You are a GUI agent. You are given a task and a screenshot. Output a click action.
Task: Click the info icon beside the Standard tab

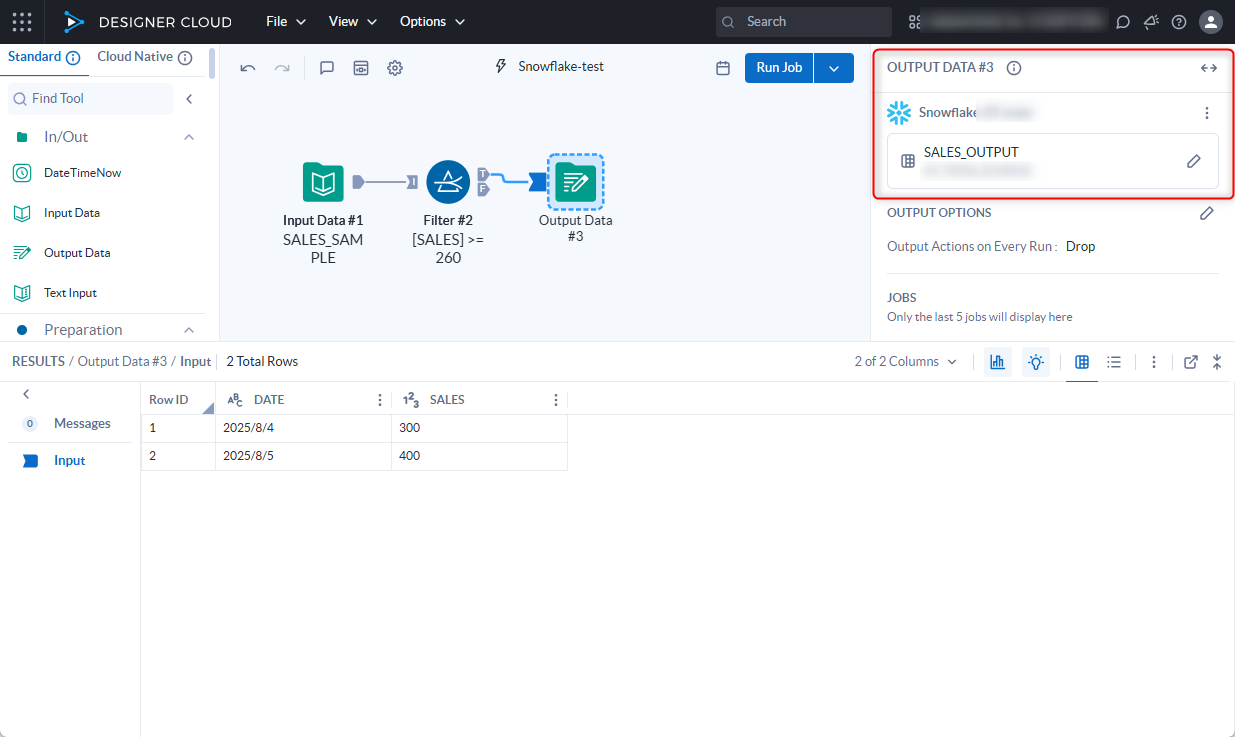[73, 58]
